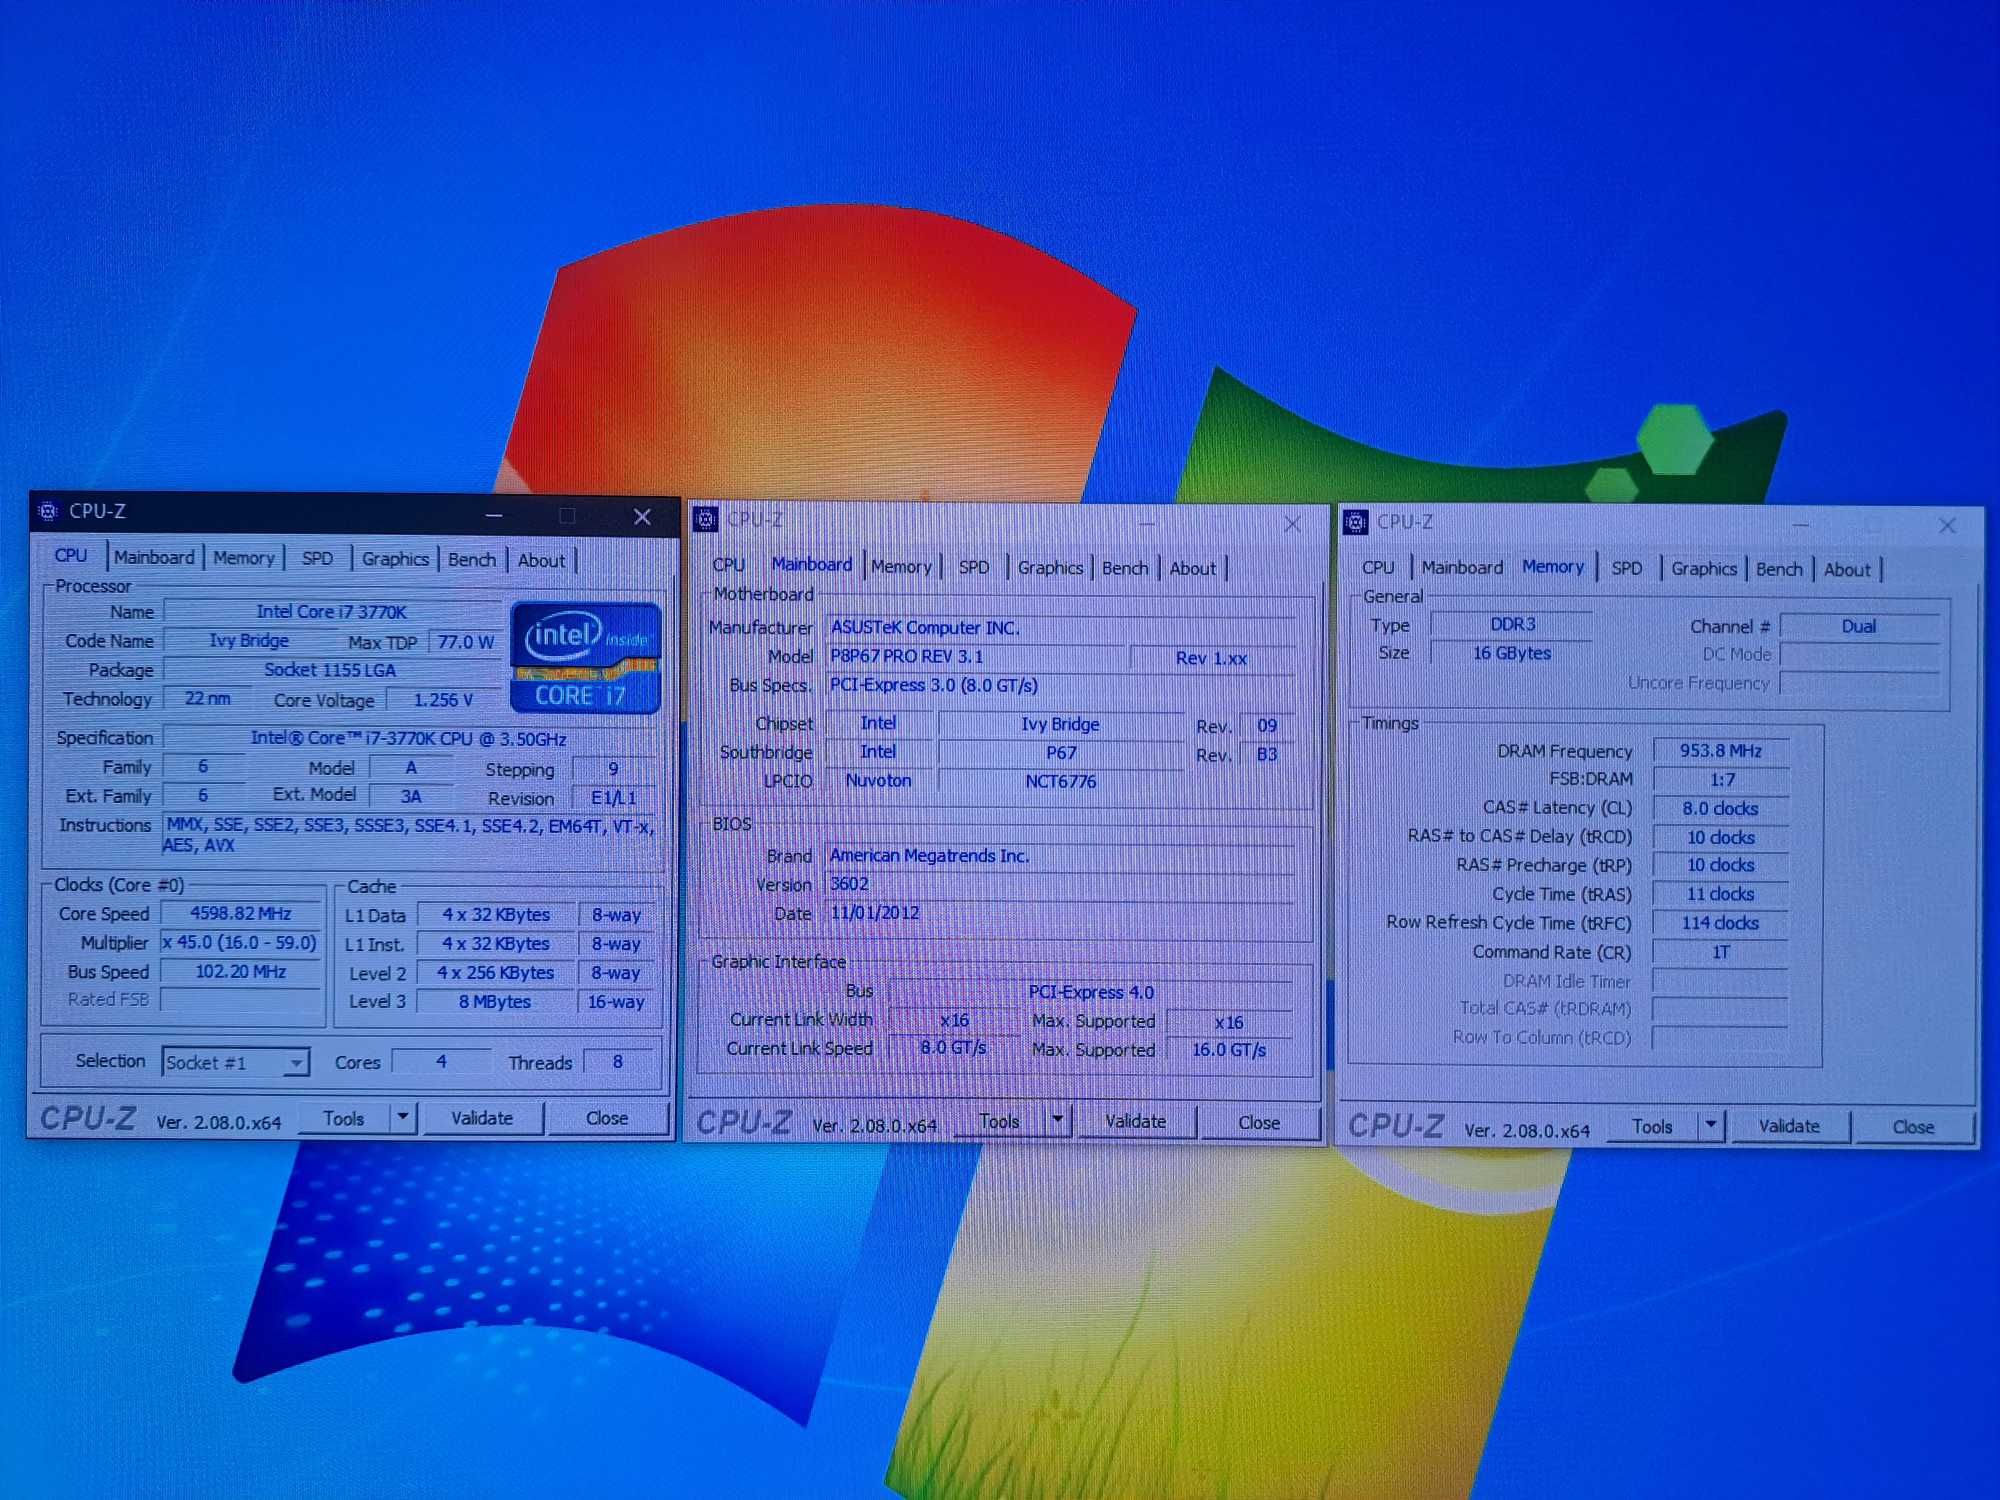The image size is (2000, 1500).
Task: Select CPU tab in the left CPU-Z window
Action: (71, 555)
